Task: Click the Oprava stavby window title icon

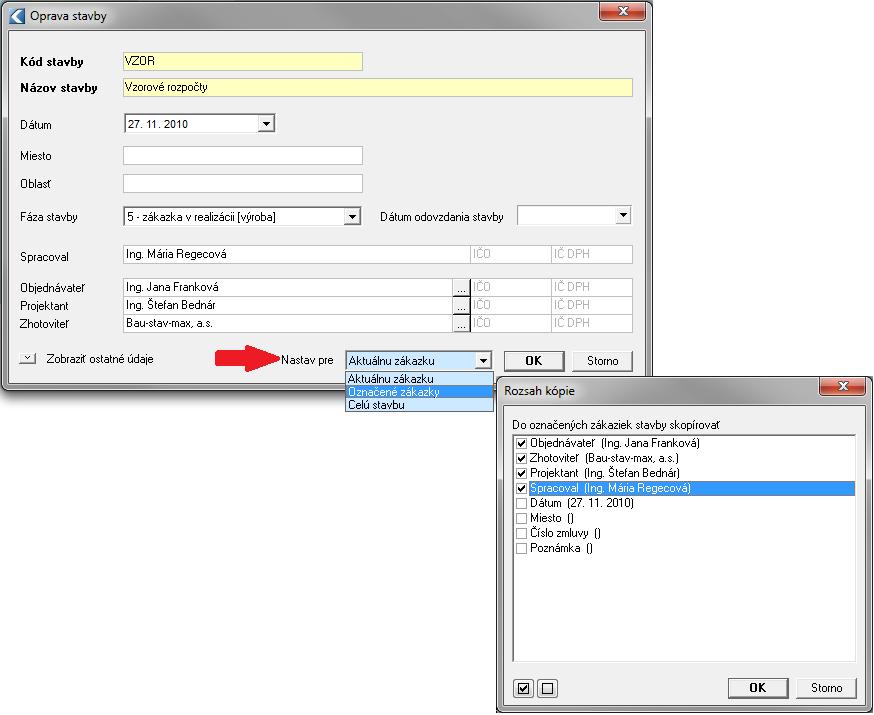Action: 17,16
